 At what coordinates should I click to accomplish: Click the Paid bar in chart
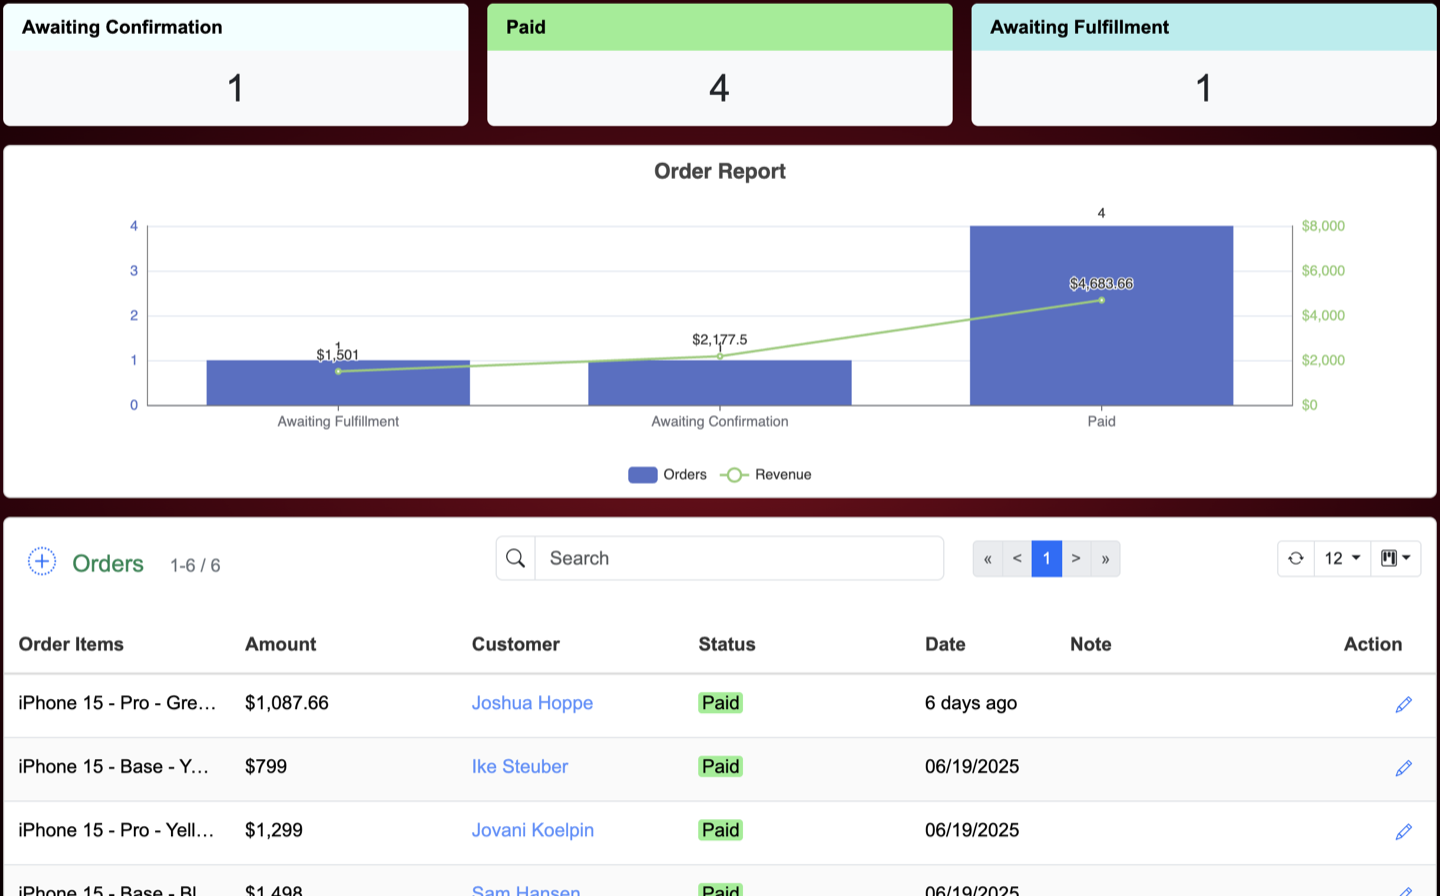click(x=1101, y=315)
